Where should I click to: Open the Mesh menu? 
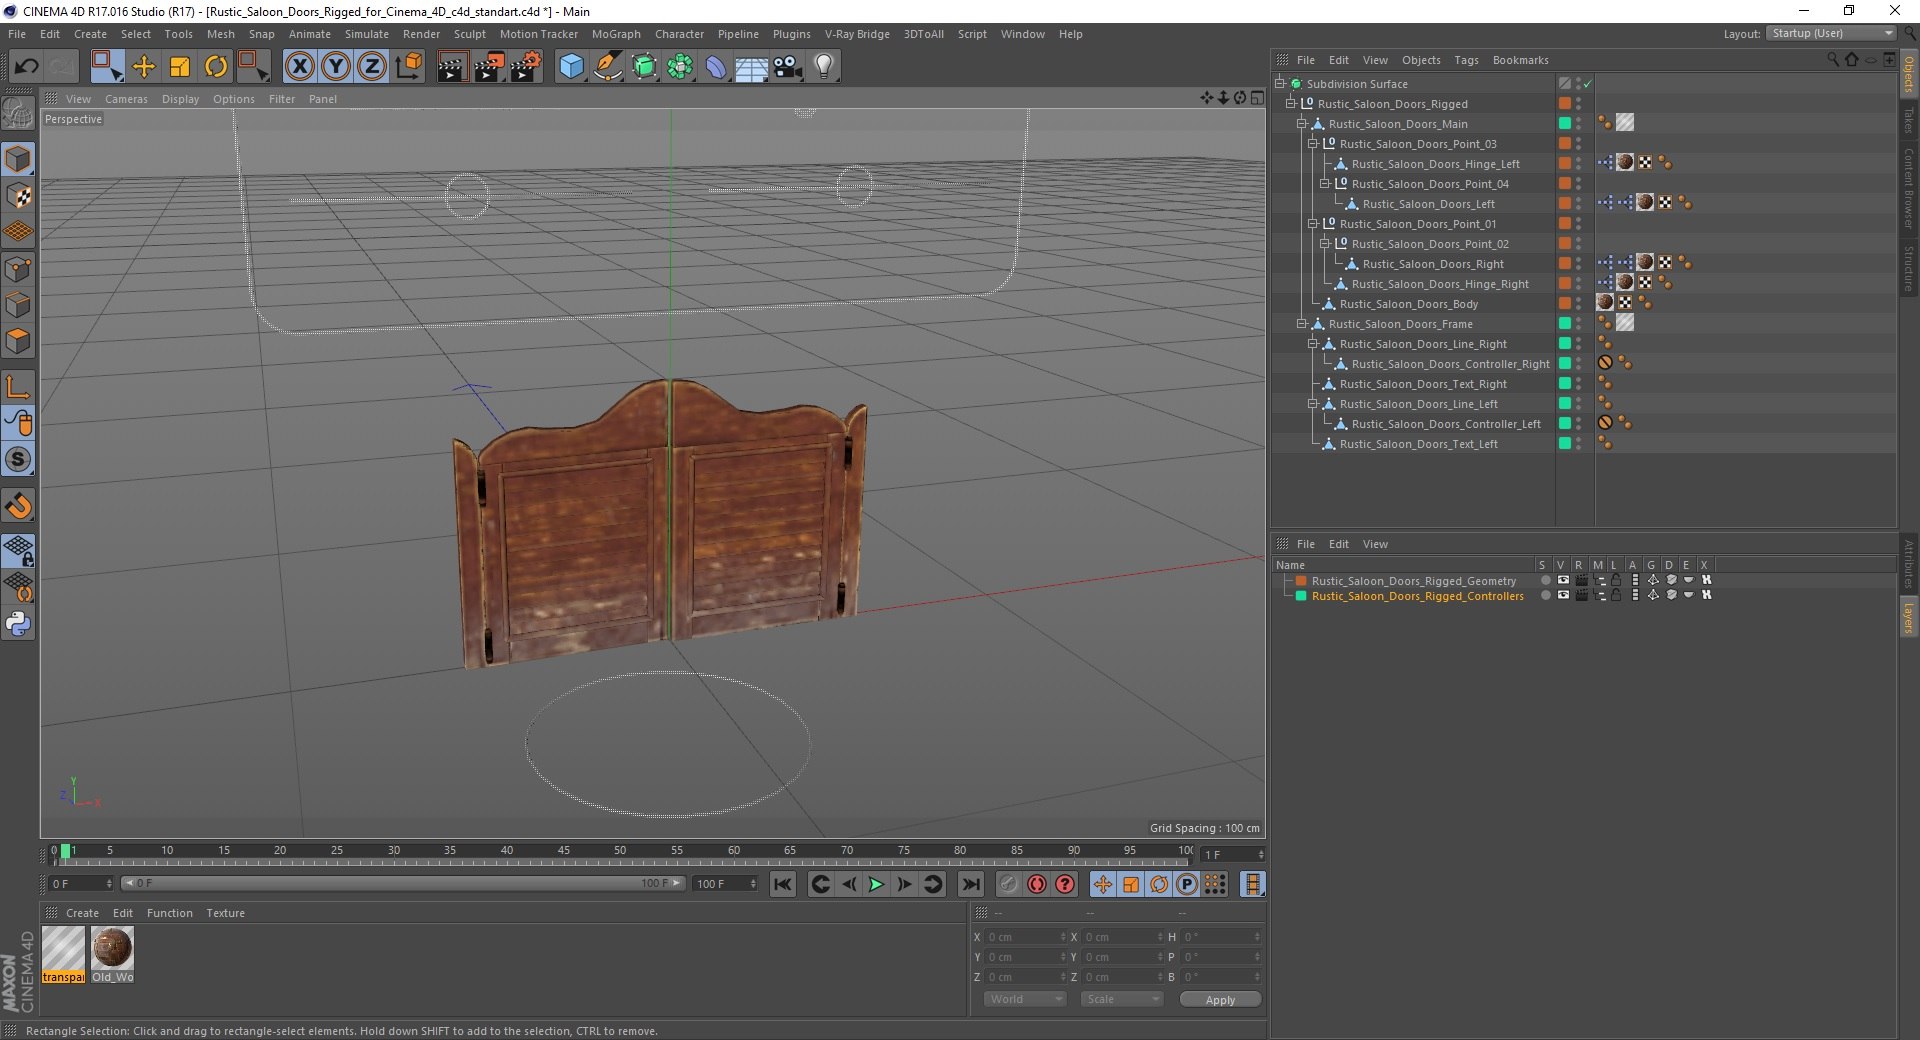point(220,34)
